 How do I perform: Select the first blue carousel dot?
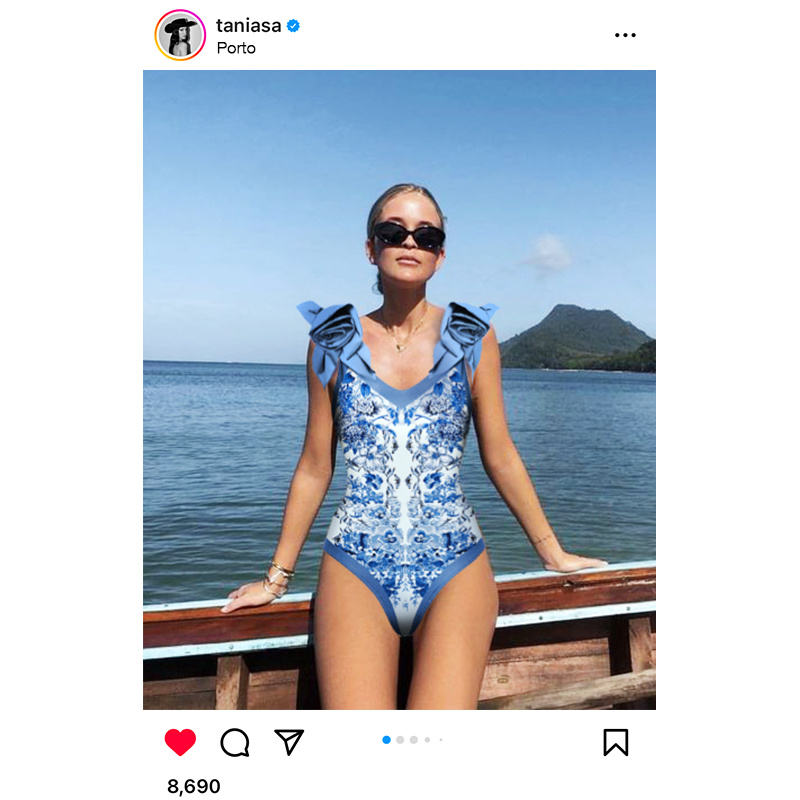click(387, 740)
